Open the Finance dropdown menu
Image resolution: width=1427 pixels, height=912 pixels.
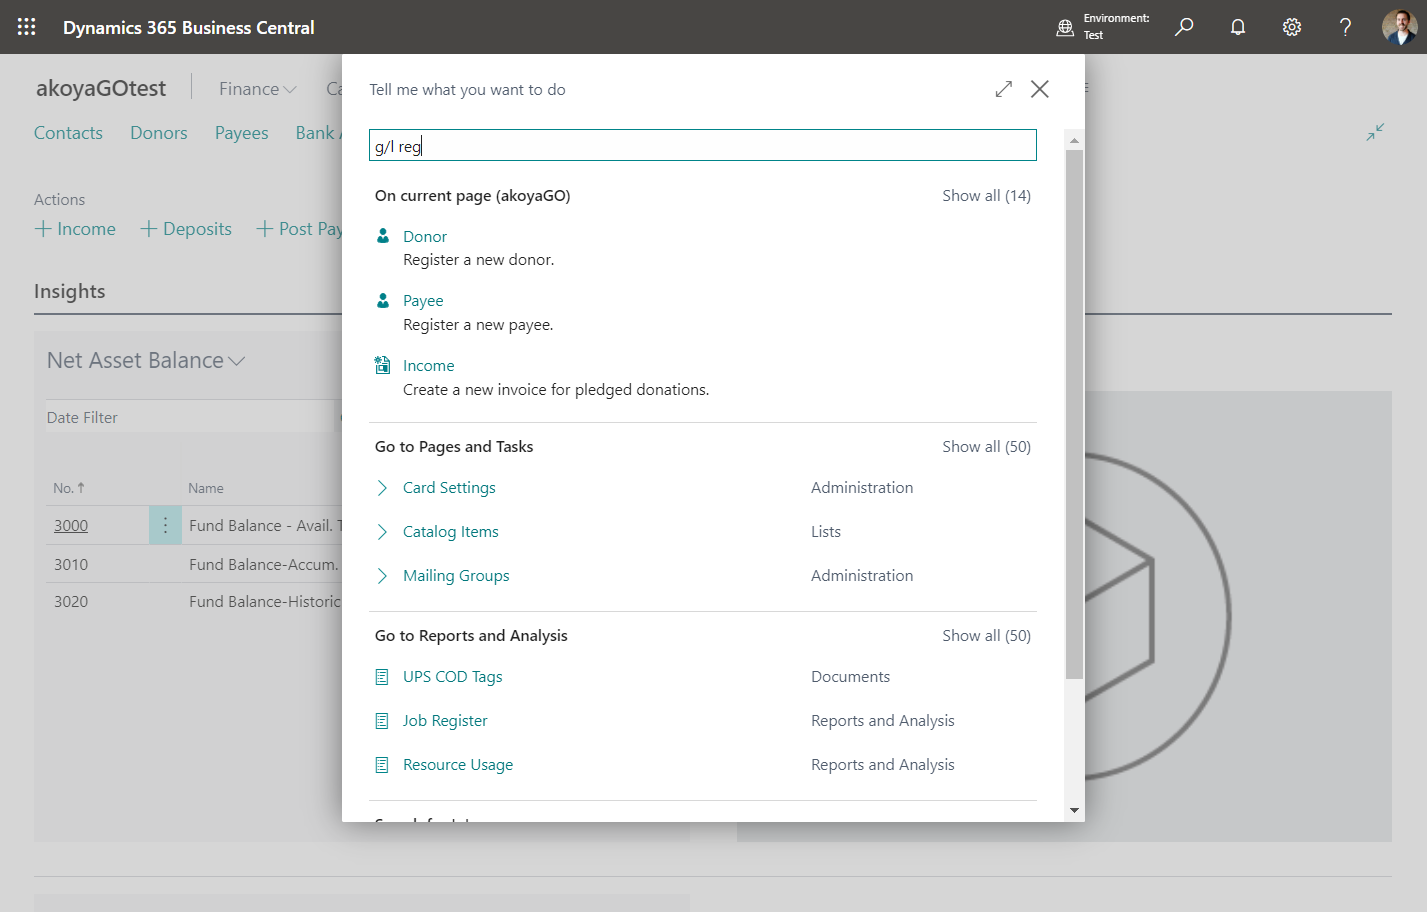click(258, 89)
